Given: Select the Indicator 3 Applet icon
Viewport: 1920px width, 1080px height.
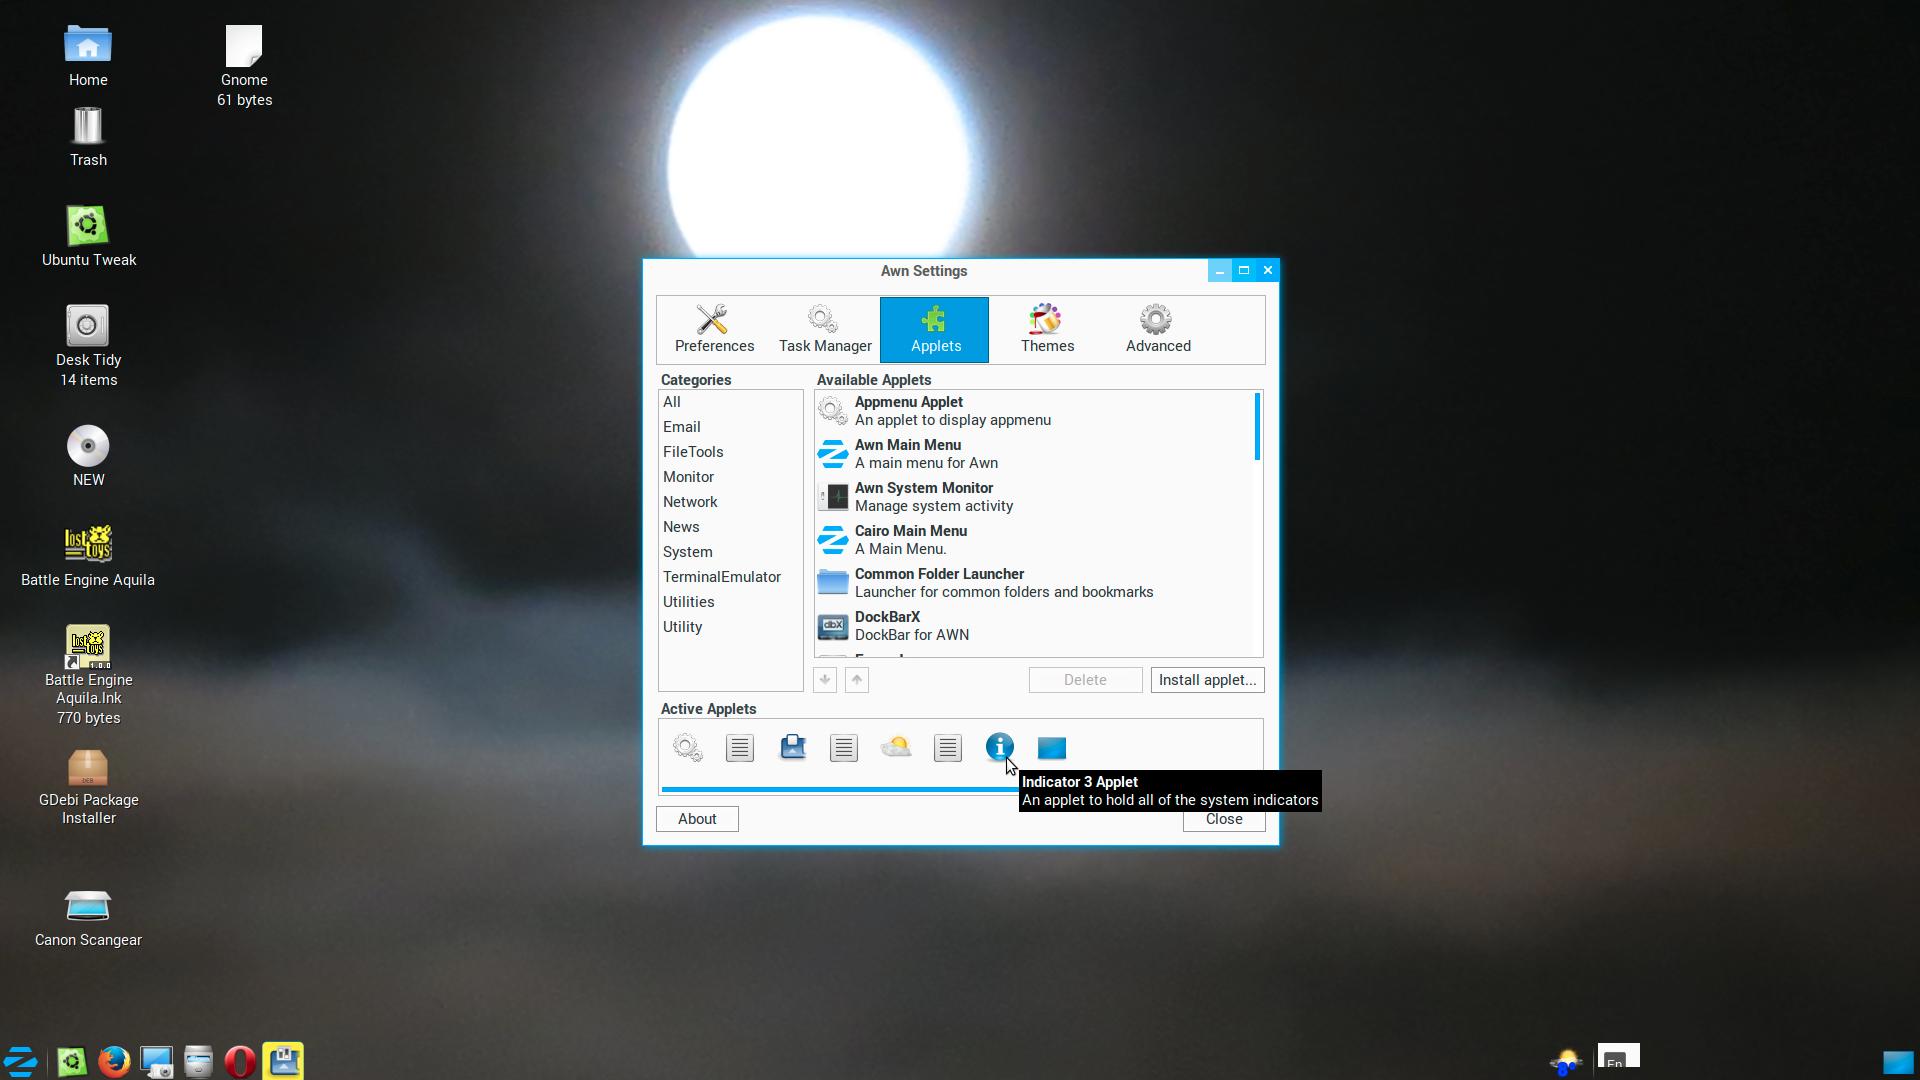Looking at the screenshot, I should point(999,747).
